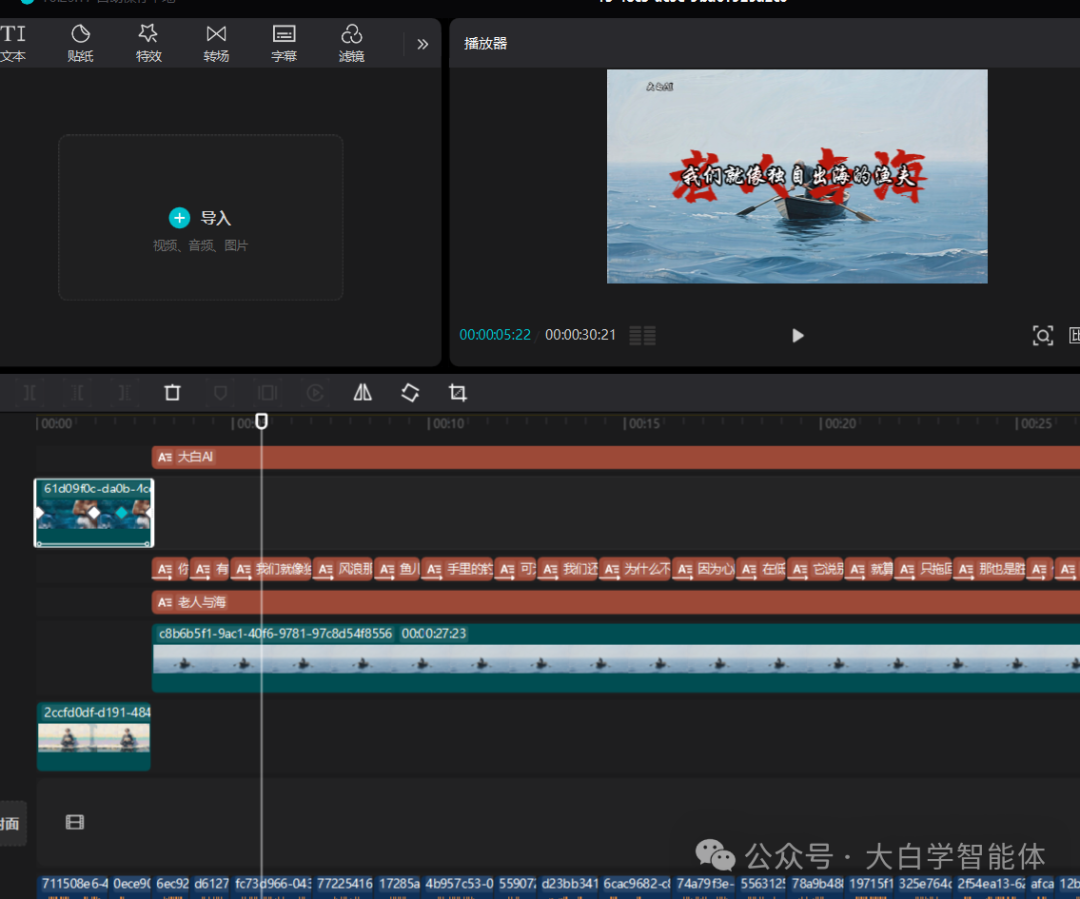The height and width of the screenshot is (899, 1080).
Task: Select the 大白AI text track clip
Action: pos(616,457)
